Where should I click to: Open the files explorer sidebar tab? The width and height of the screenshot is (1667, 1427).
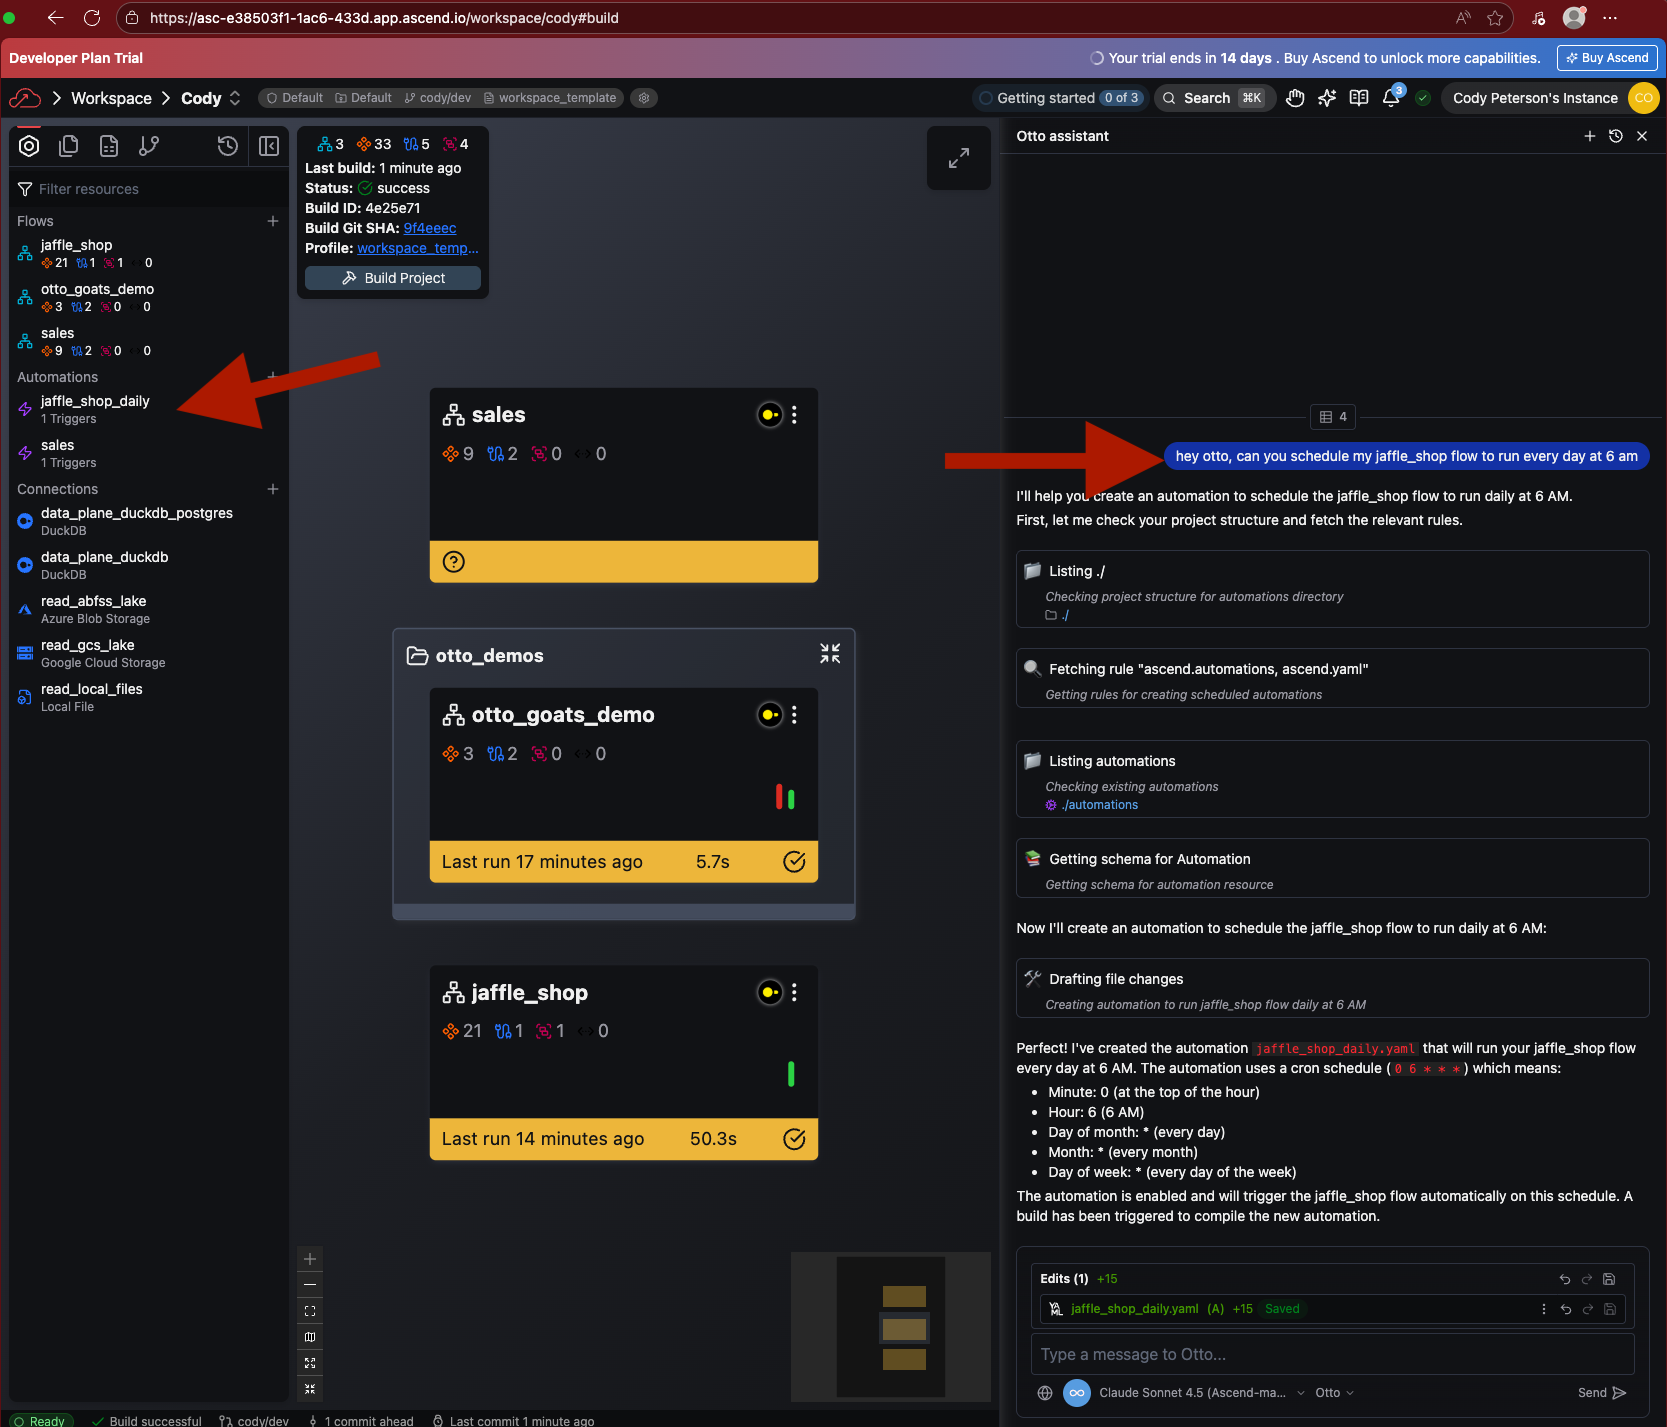(69, 146)
